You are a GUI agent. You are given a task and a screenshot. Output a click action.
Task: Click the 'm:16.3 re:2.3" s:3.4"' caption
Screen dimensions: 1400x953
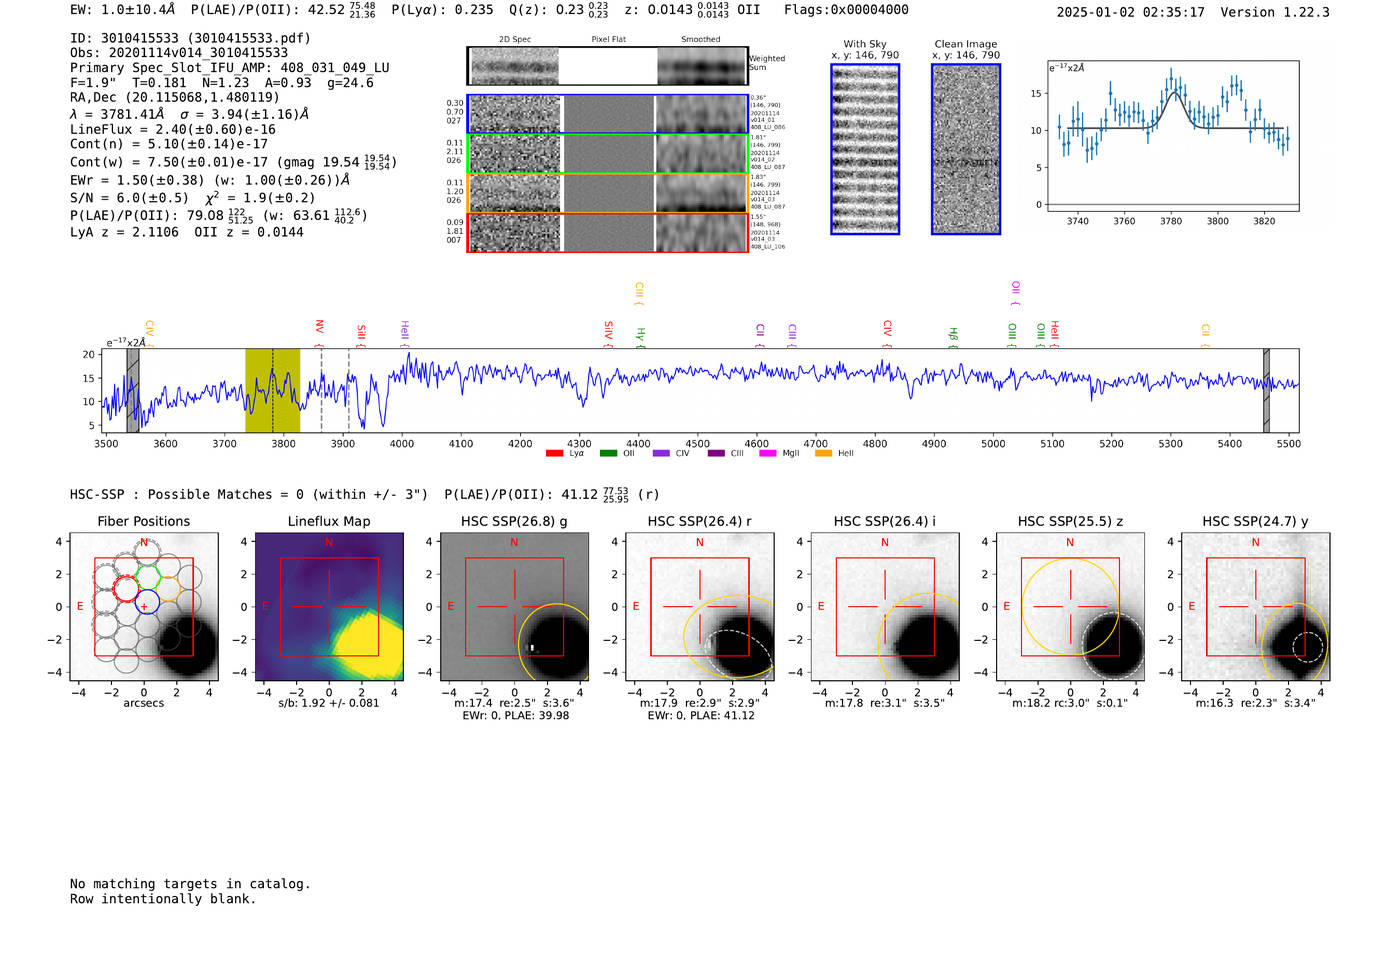click(1256, 703)
